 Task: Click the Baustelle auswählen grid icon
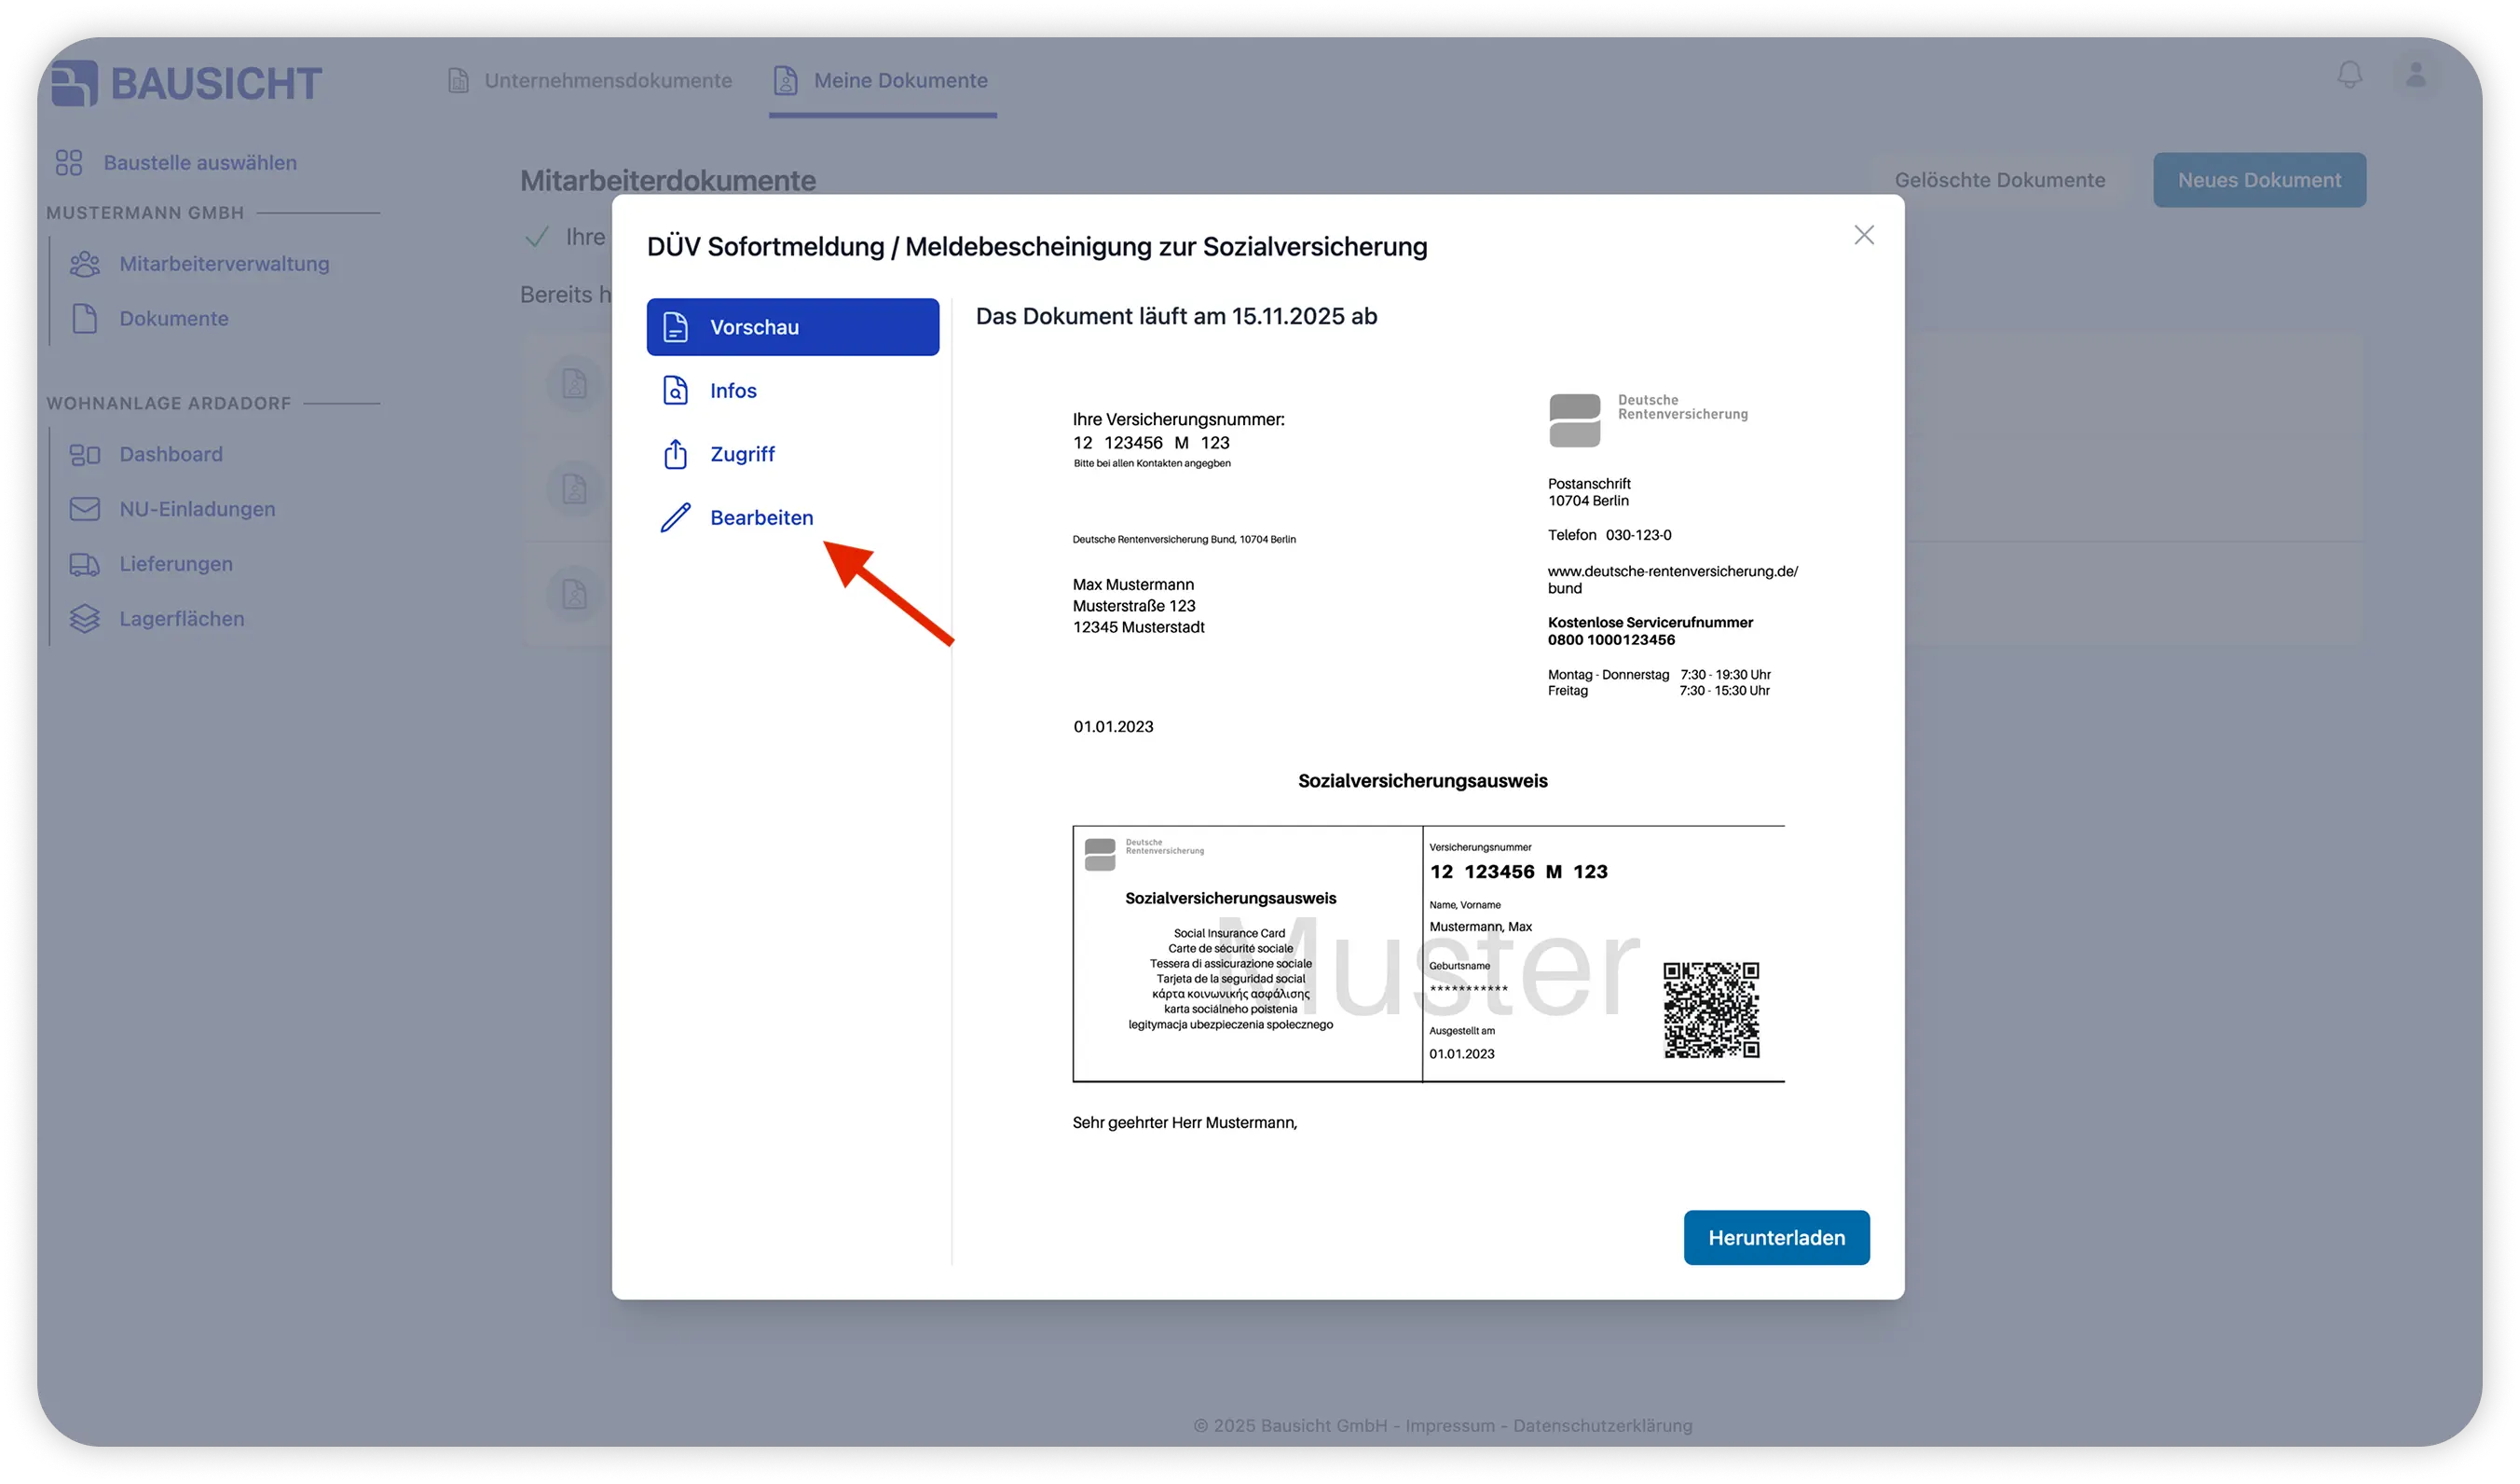pyautogui.click(x=69, y=163)
